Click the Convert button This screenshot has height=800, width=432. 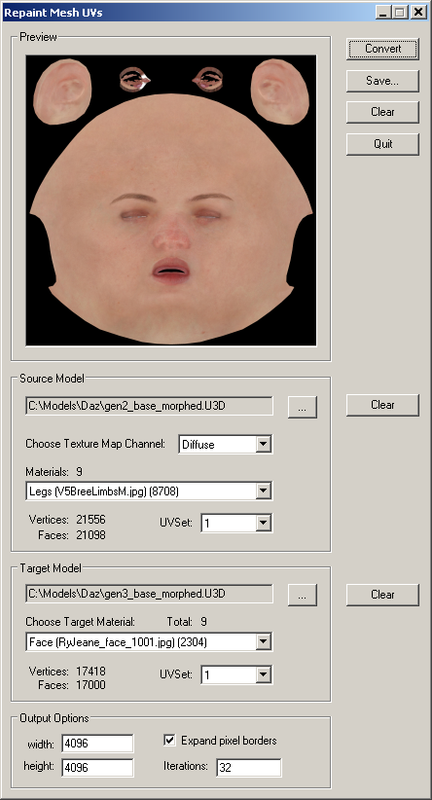click(x=383, y=49)
